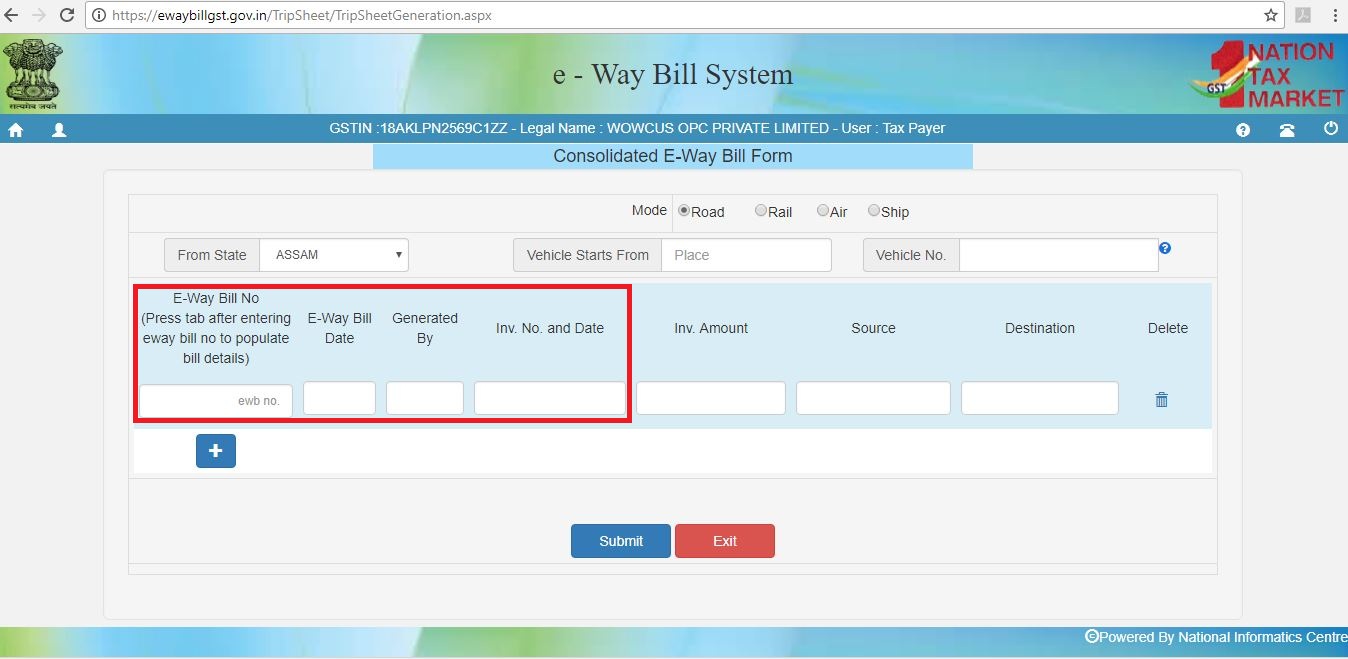
Task: Click the national emblem logo
Action: (34, 73)
